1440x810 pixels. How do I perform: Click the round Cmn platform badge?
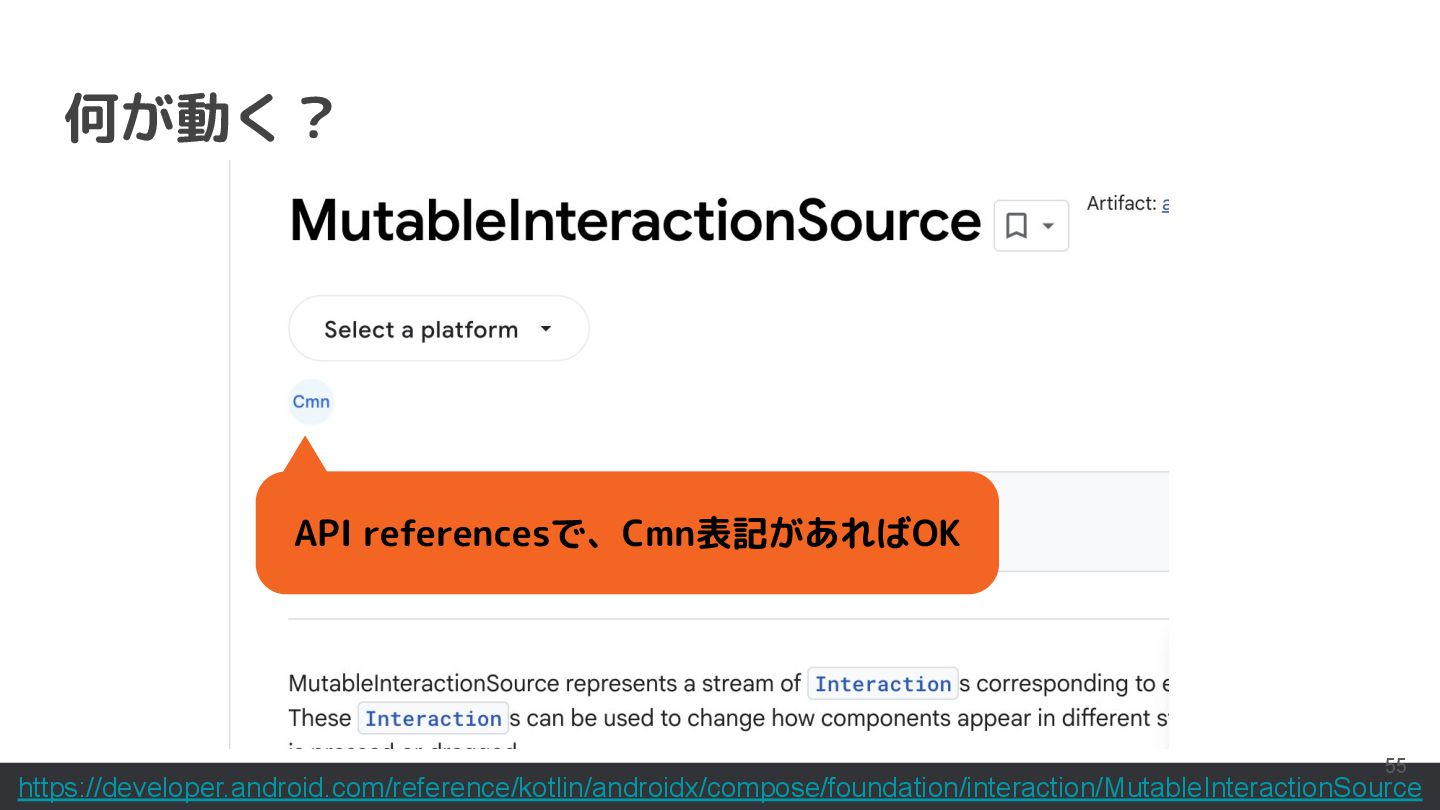311,402
